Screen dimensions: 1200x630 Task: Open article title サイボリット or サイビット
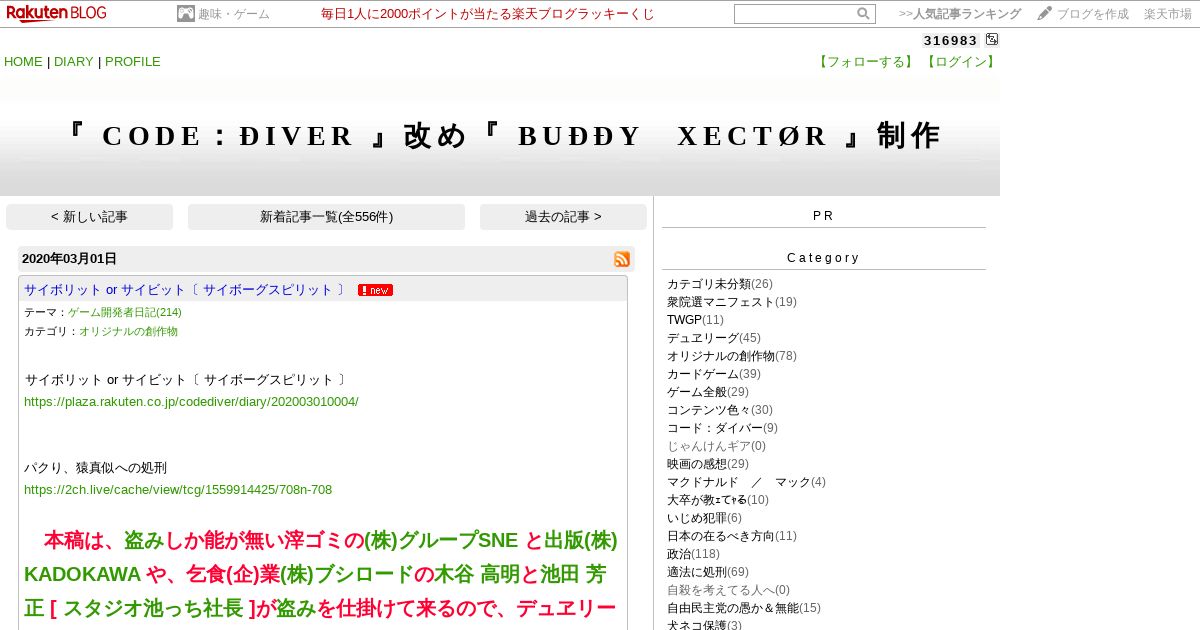(x=186, y=290)
